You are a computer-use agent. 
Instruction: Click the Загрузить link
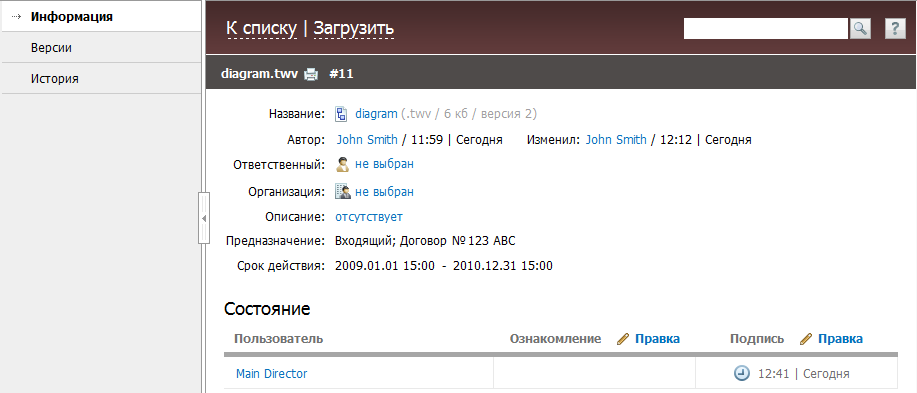(x=354, y=28)
